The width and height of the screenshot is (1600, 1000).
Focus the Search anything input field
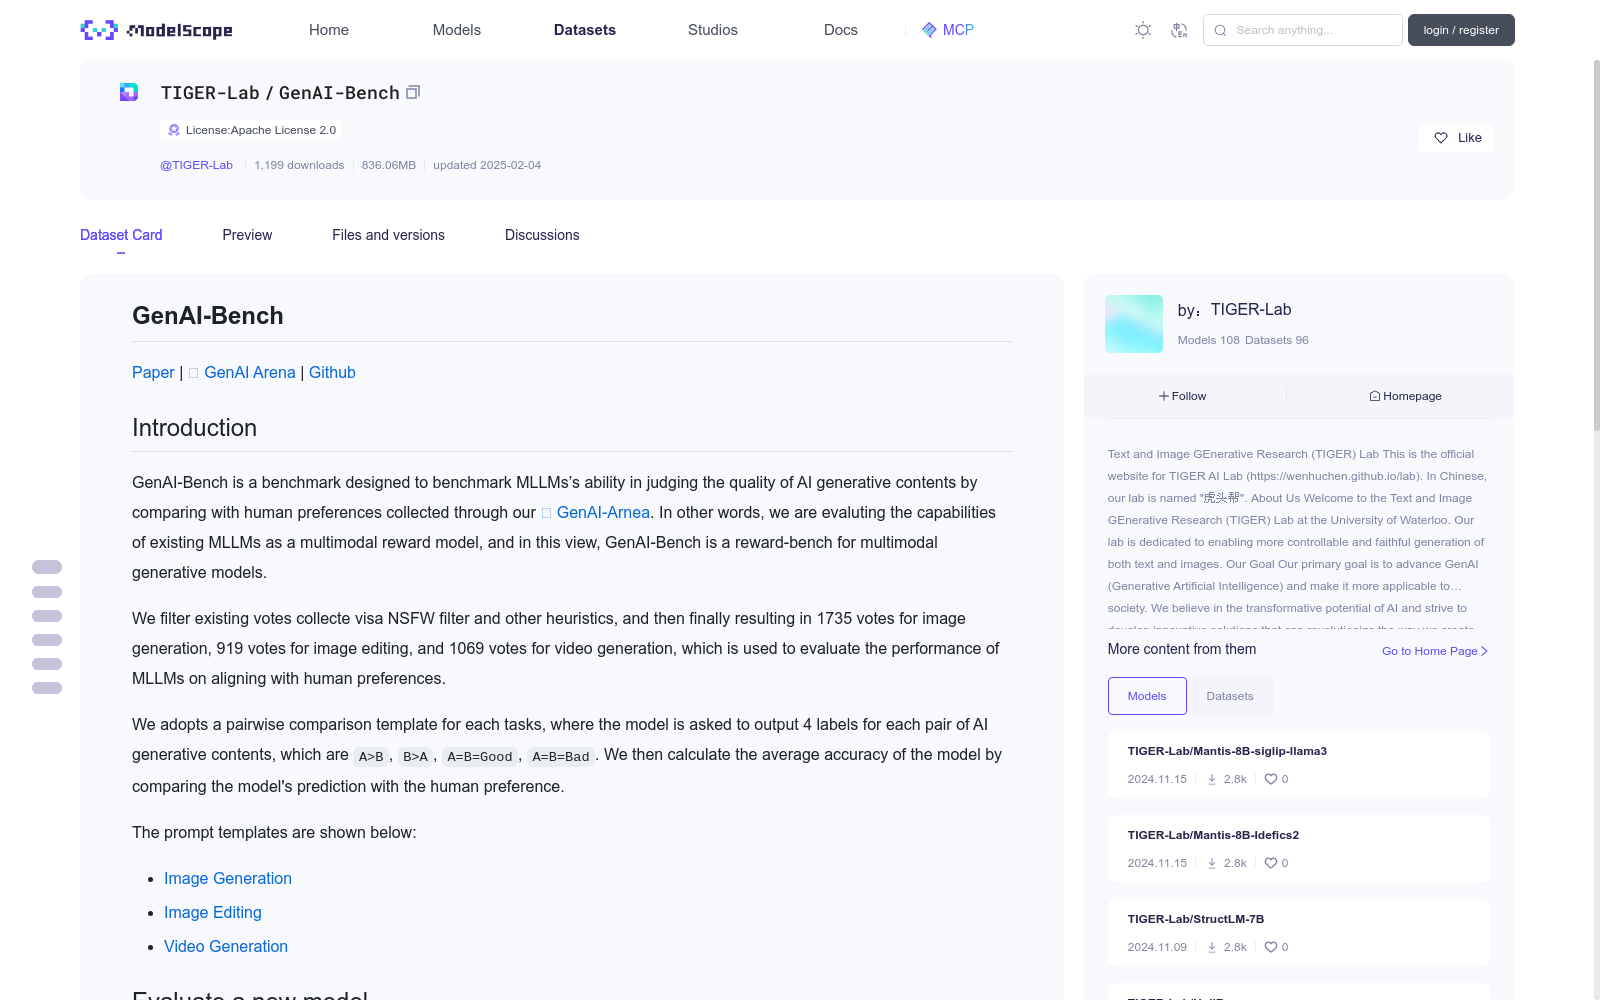point(1303,30)
